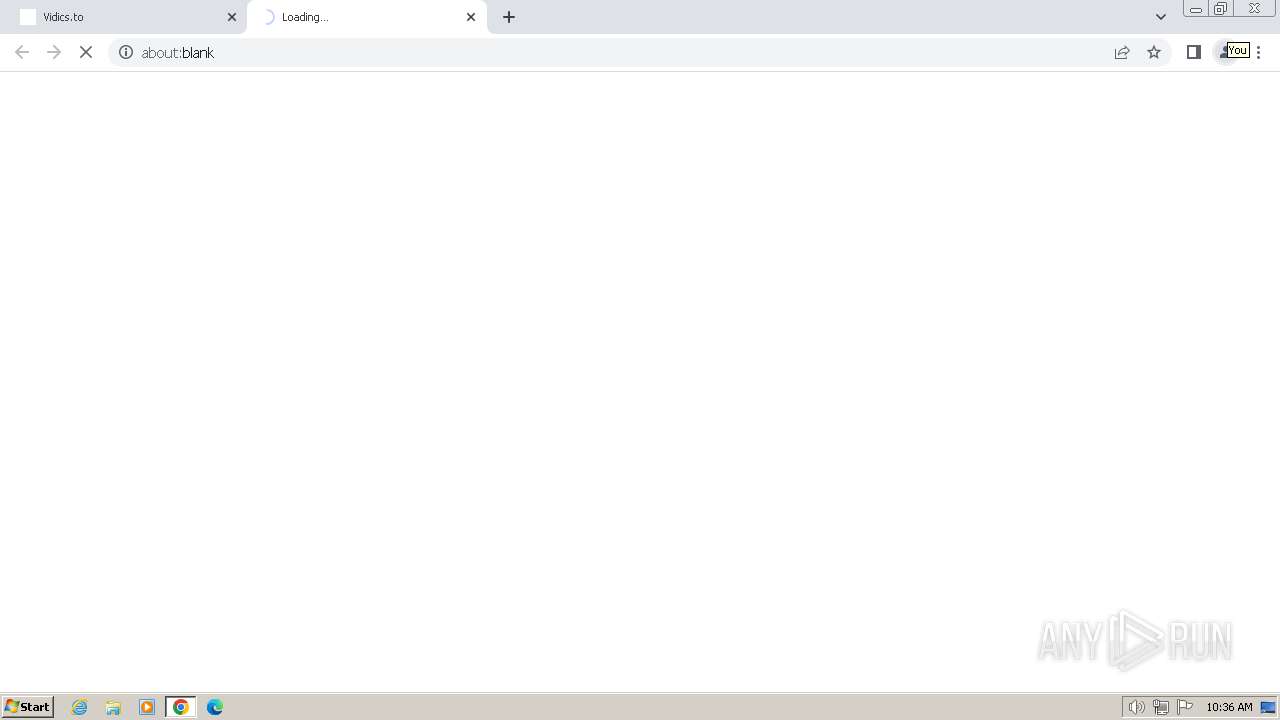Minimize the Chrome window
The height and width of the screenshot is (720, 1280).
click(x=1196, y=9)
